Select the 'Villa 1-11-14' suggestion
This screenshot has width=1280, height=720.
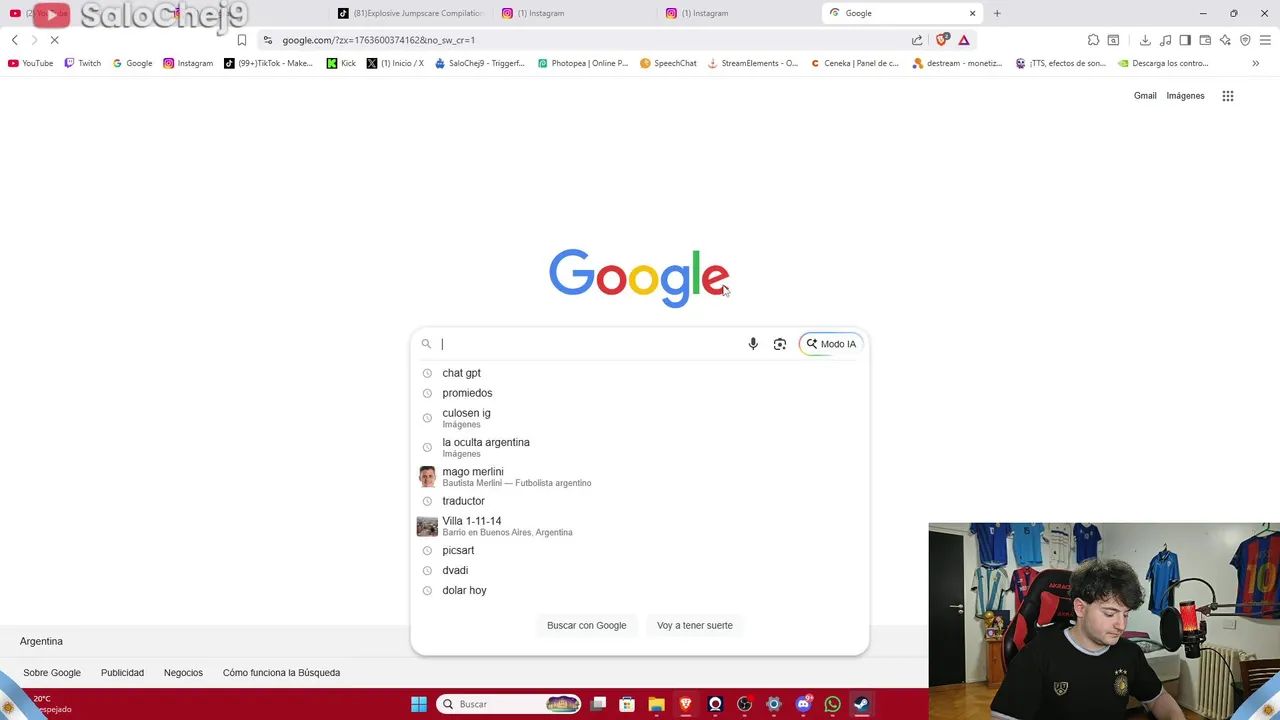click(640, 526)
